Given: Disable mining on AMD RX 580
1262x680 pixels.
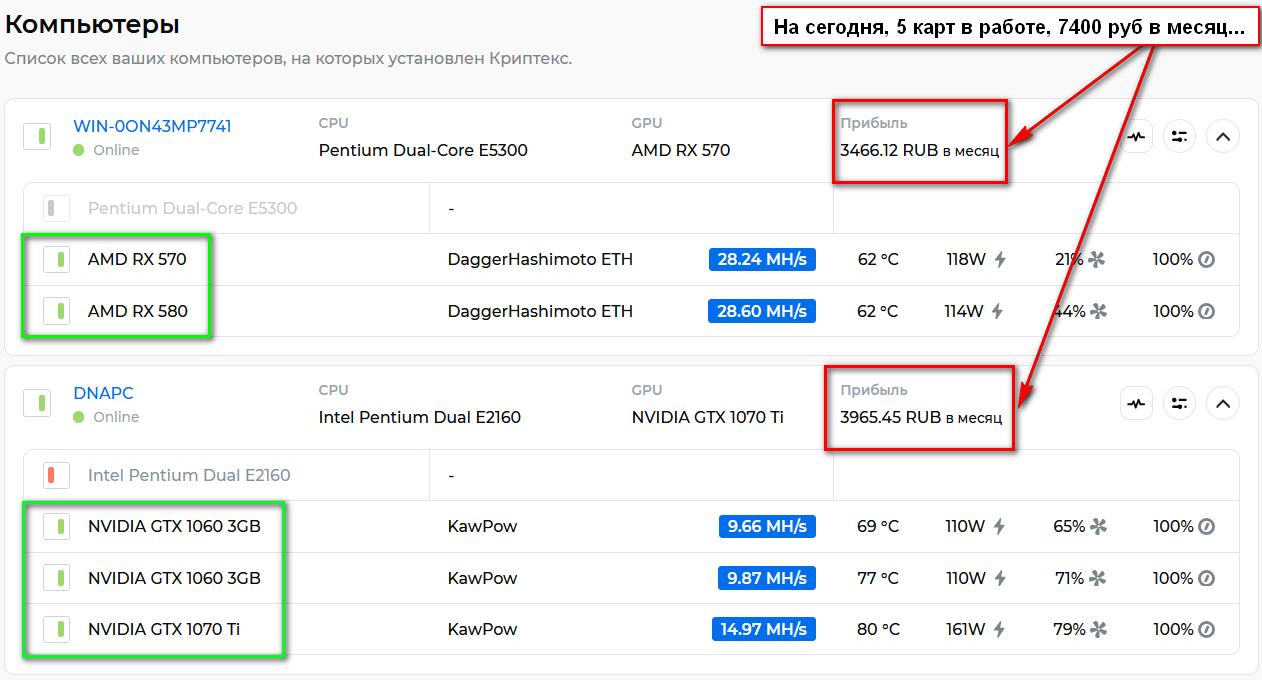Looking at the screenshot, I should coord(57,311).
